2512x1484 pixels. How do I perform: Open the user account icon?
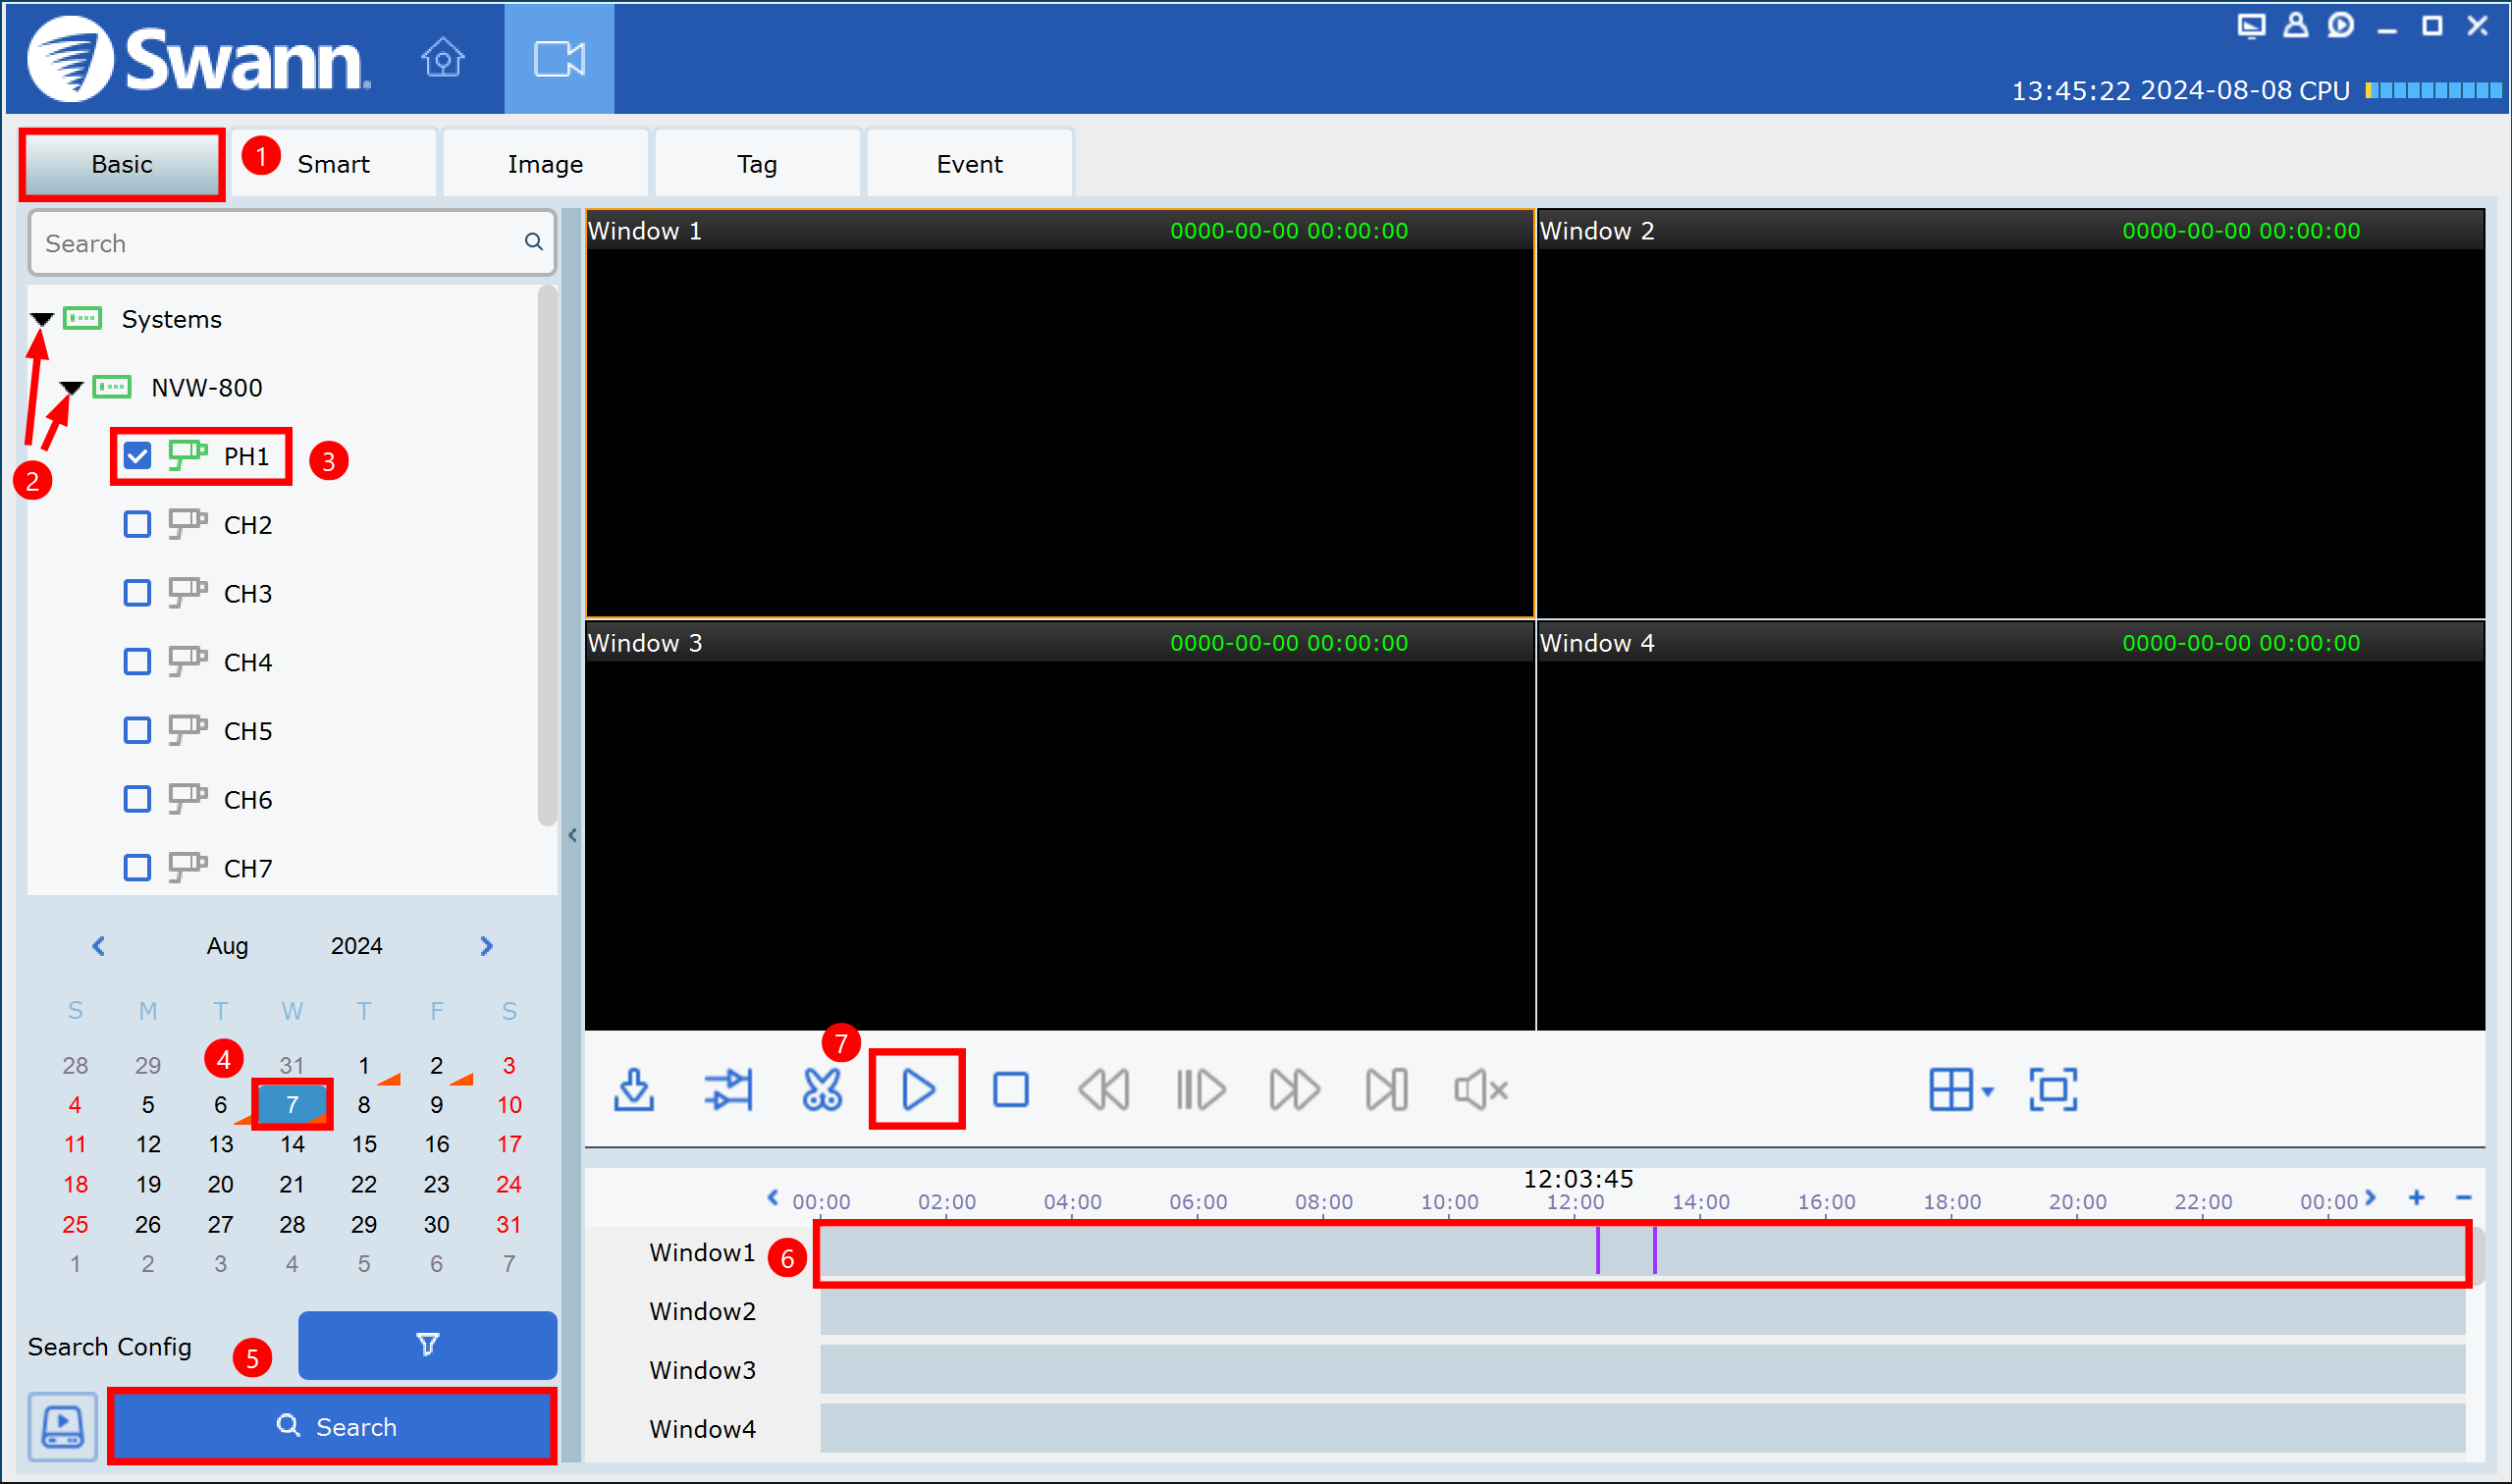2296,26
